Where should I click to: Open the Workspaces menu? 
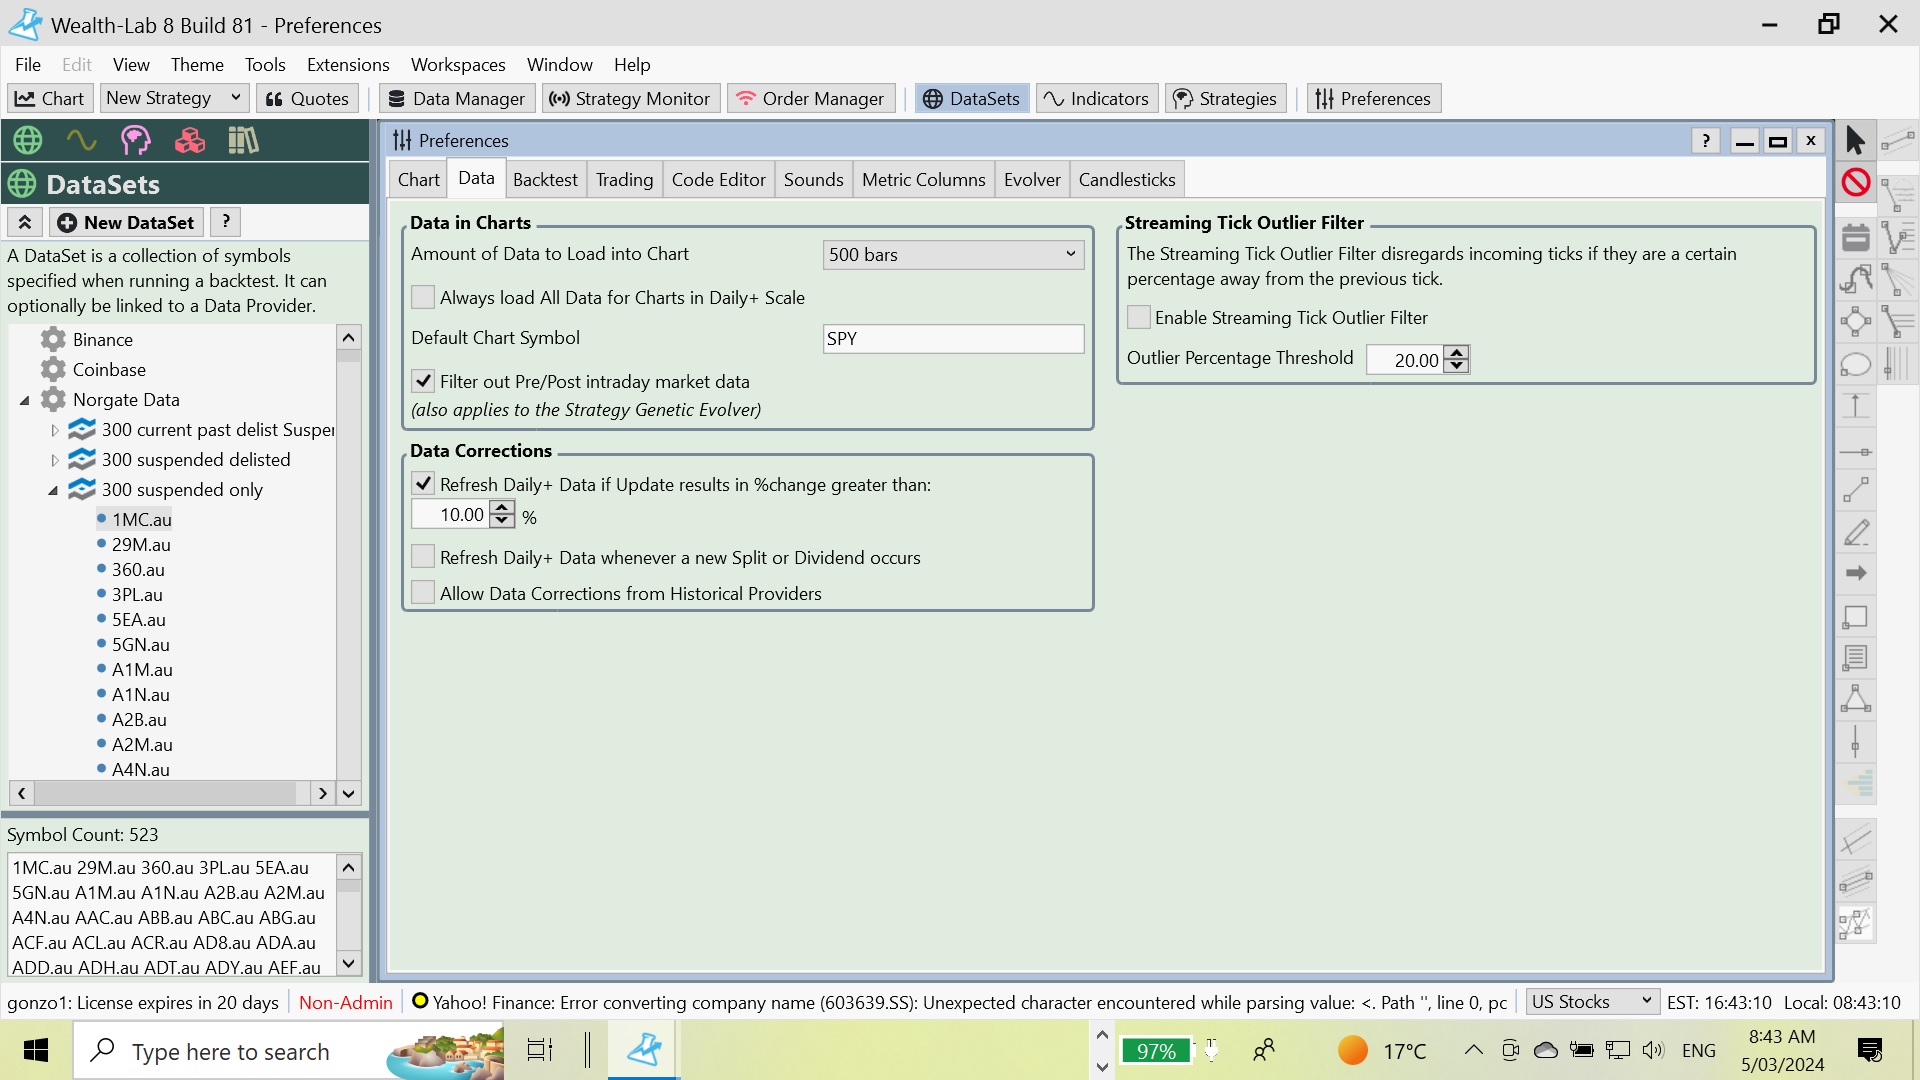tap(458, 64)
